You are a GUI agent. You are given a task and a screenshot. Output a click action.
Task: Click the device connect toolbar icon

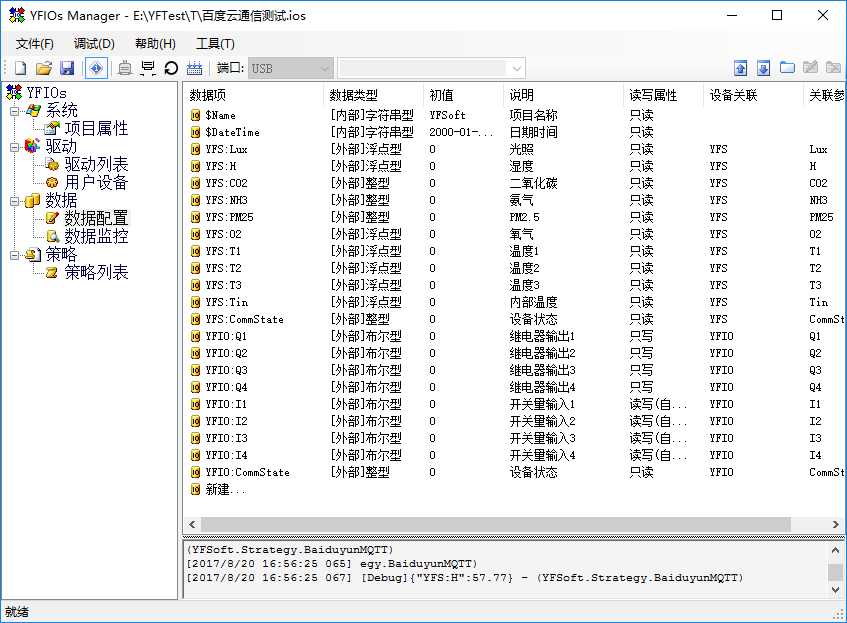tap(125, 68)
